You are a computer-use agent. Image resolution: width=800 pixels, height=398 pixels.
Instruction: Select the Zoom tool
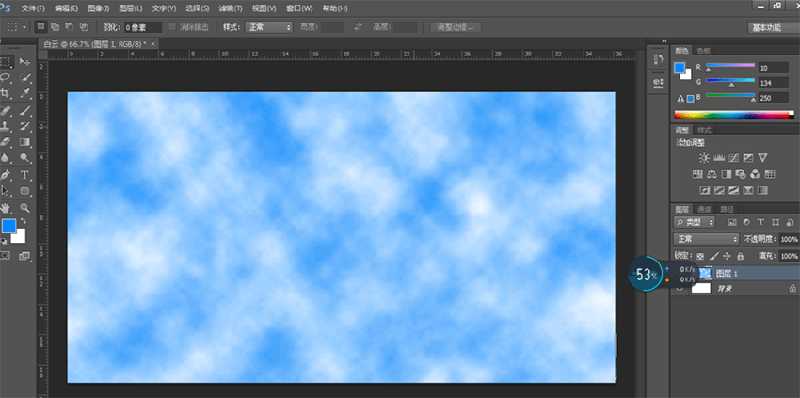[25, 208]
